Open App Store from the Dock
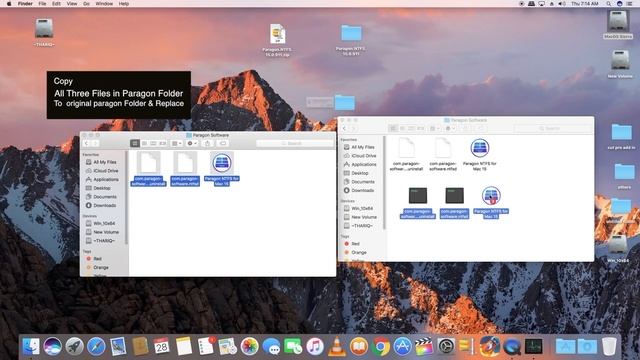 click(402, 347)
